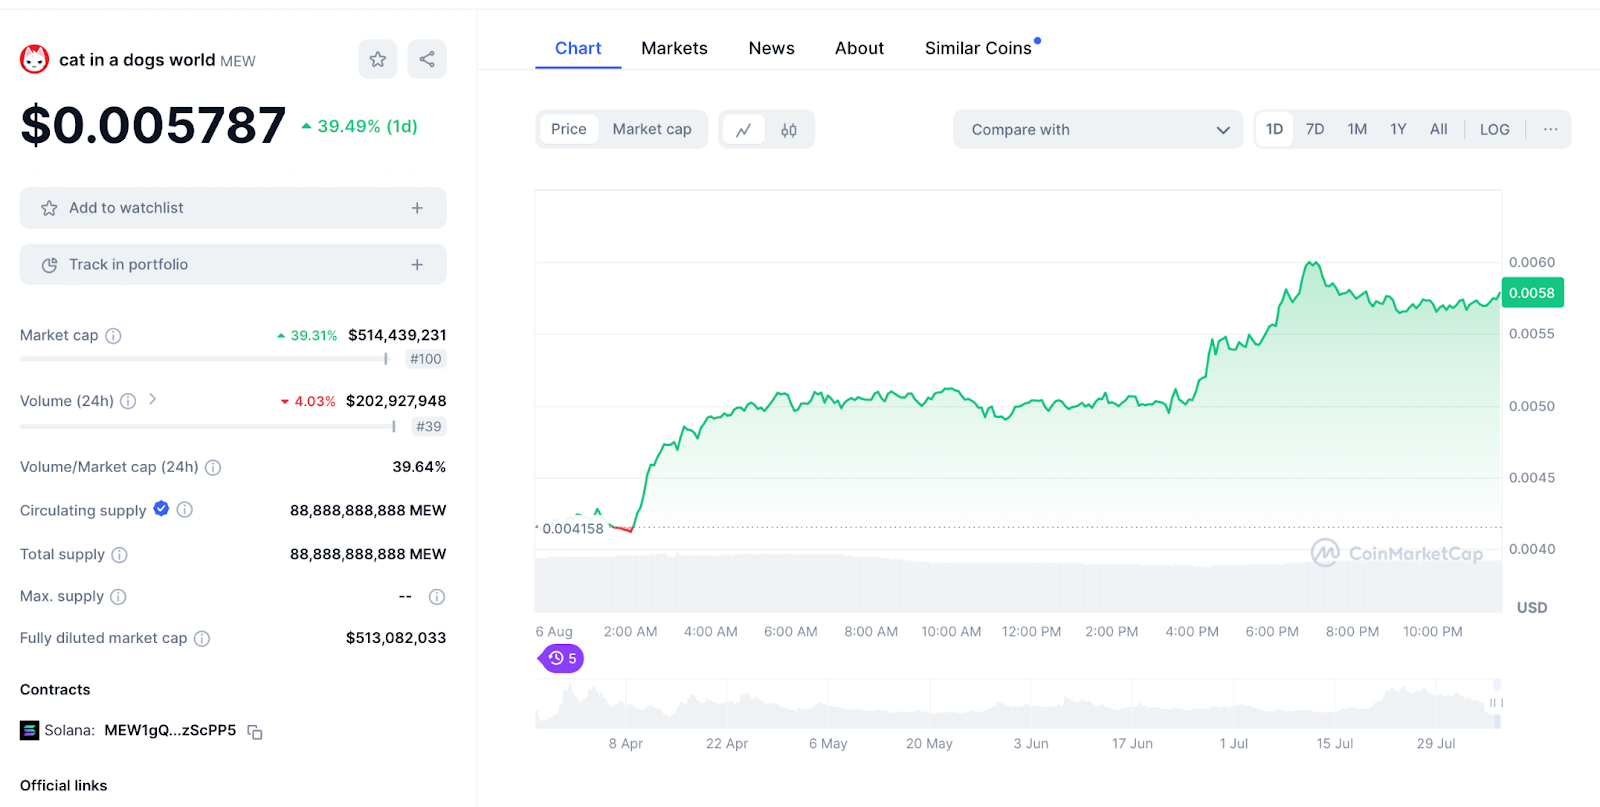Click the 0.004158 opening price label
The width and height of the screenshot is (1600, 807).
[x=573, y=529]
